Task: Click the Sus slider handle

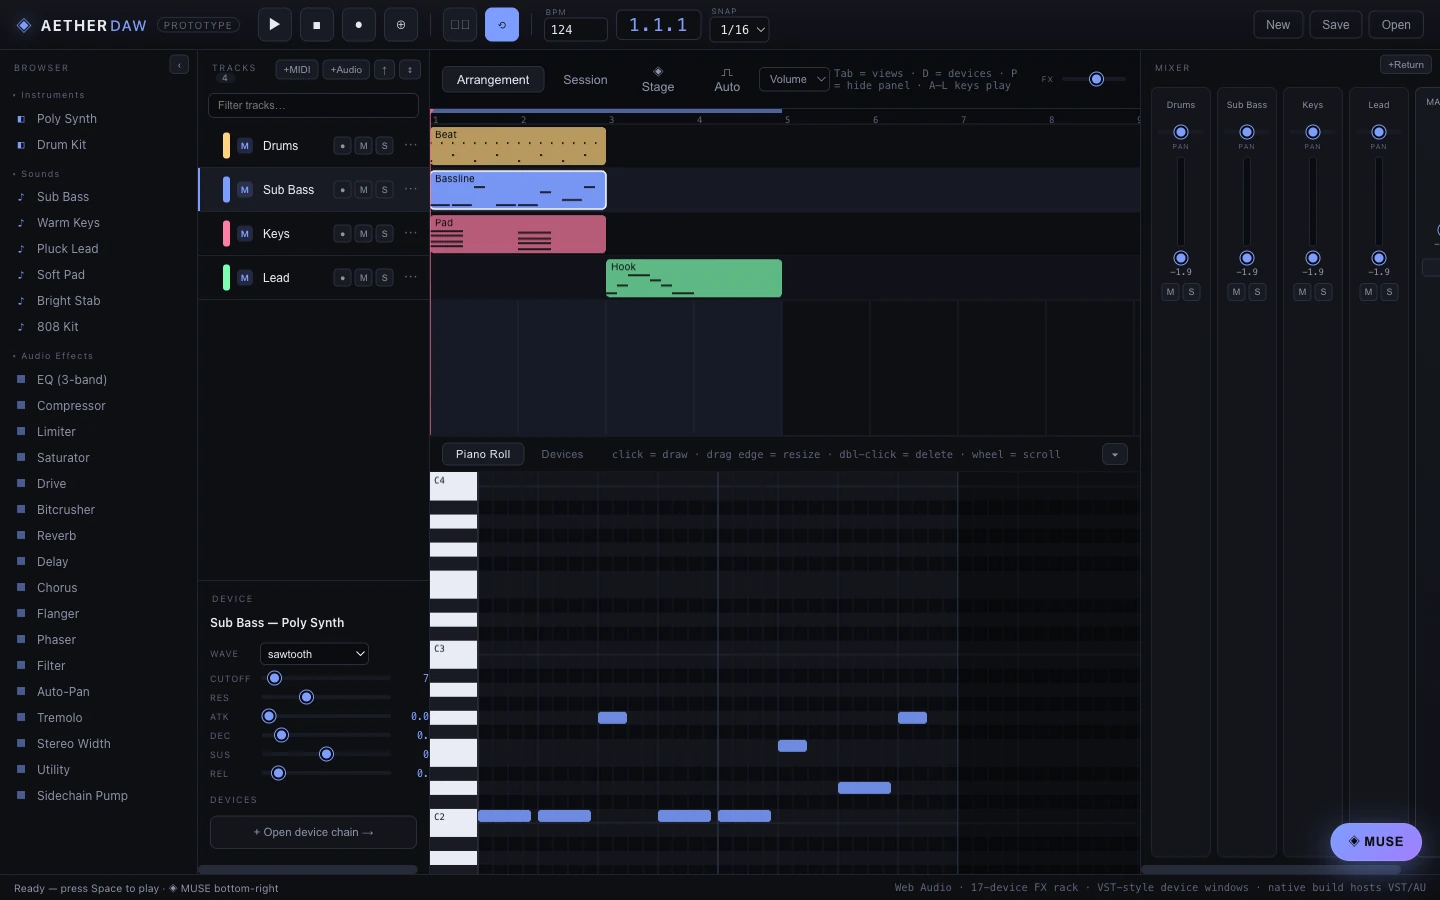Action: (326, 754)
